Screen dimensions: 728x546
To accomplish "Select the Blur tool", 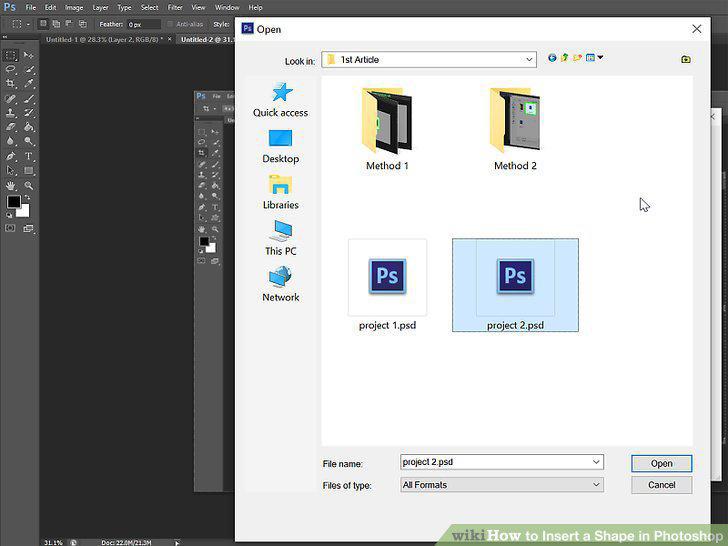I will coord(11,141).
